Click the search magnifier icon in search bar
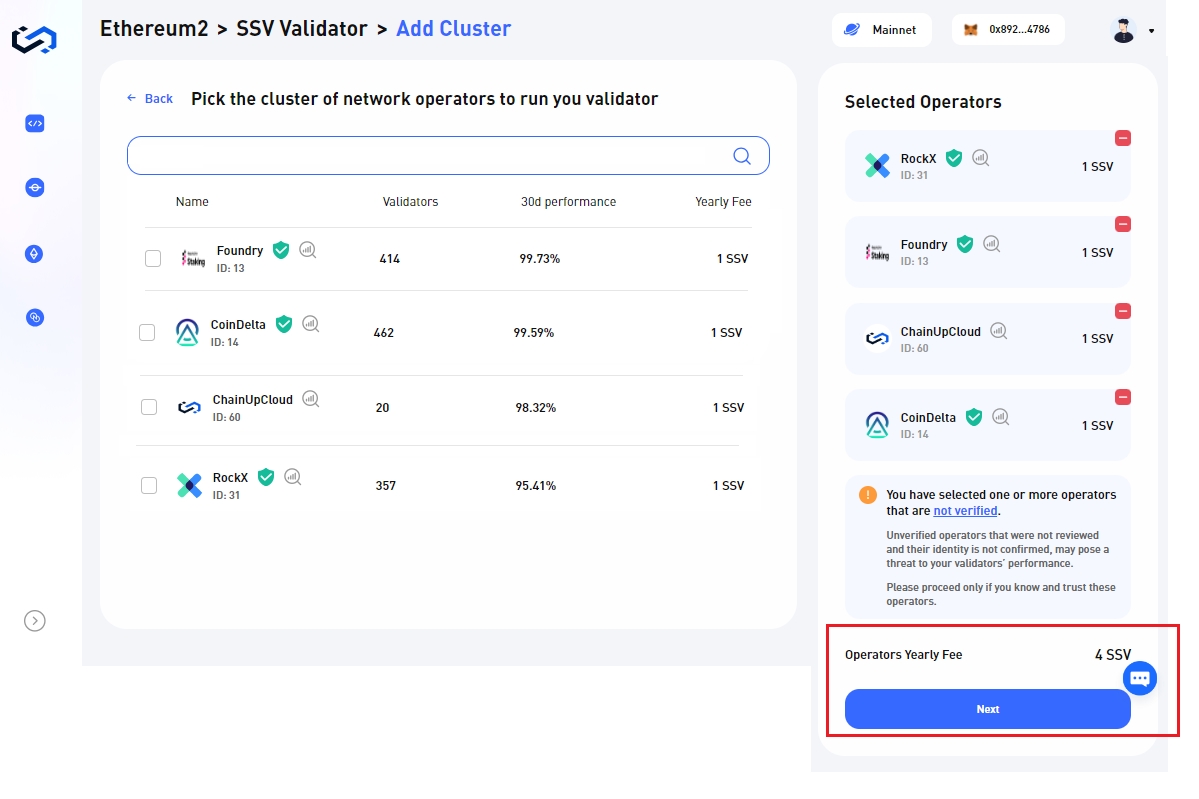Image resolution: width=1199 pixels, height=799 pixels. pyautogui.click(x=742, y=156)
